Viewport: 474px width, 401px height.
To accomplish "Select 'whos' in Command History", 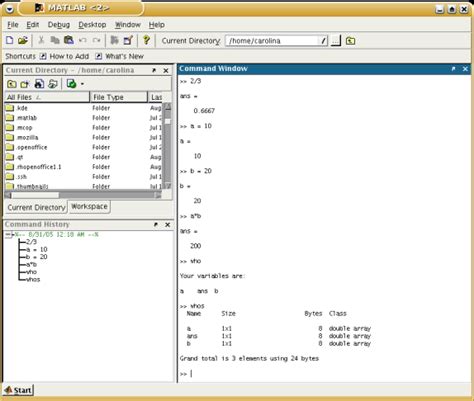I will [33, 280].
